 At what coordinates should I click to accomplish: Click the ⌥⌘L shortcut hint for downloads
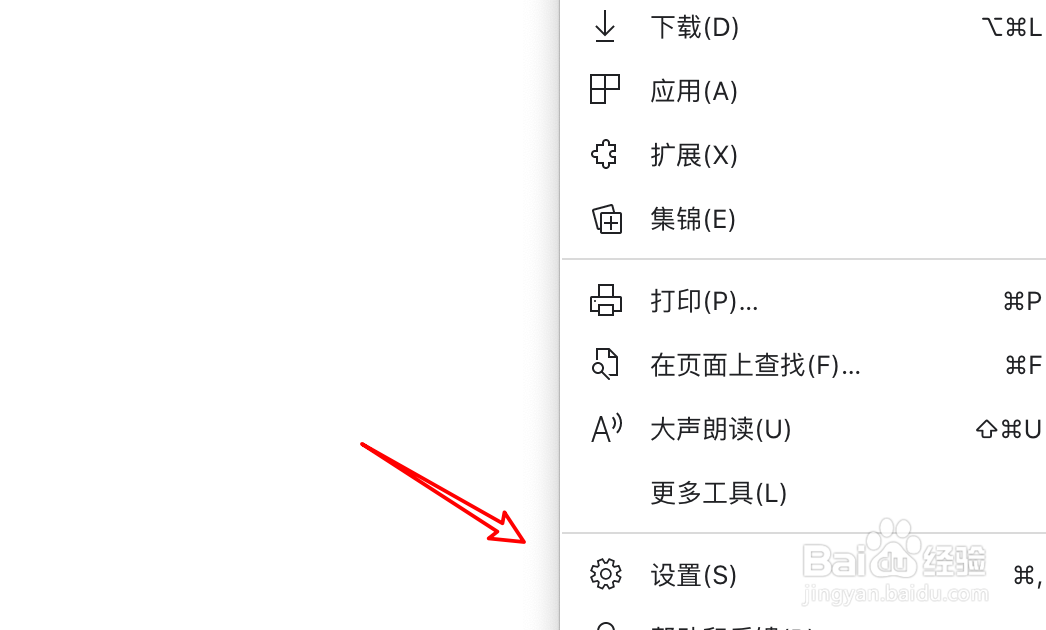pos(1011,27)
